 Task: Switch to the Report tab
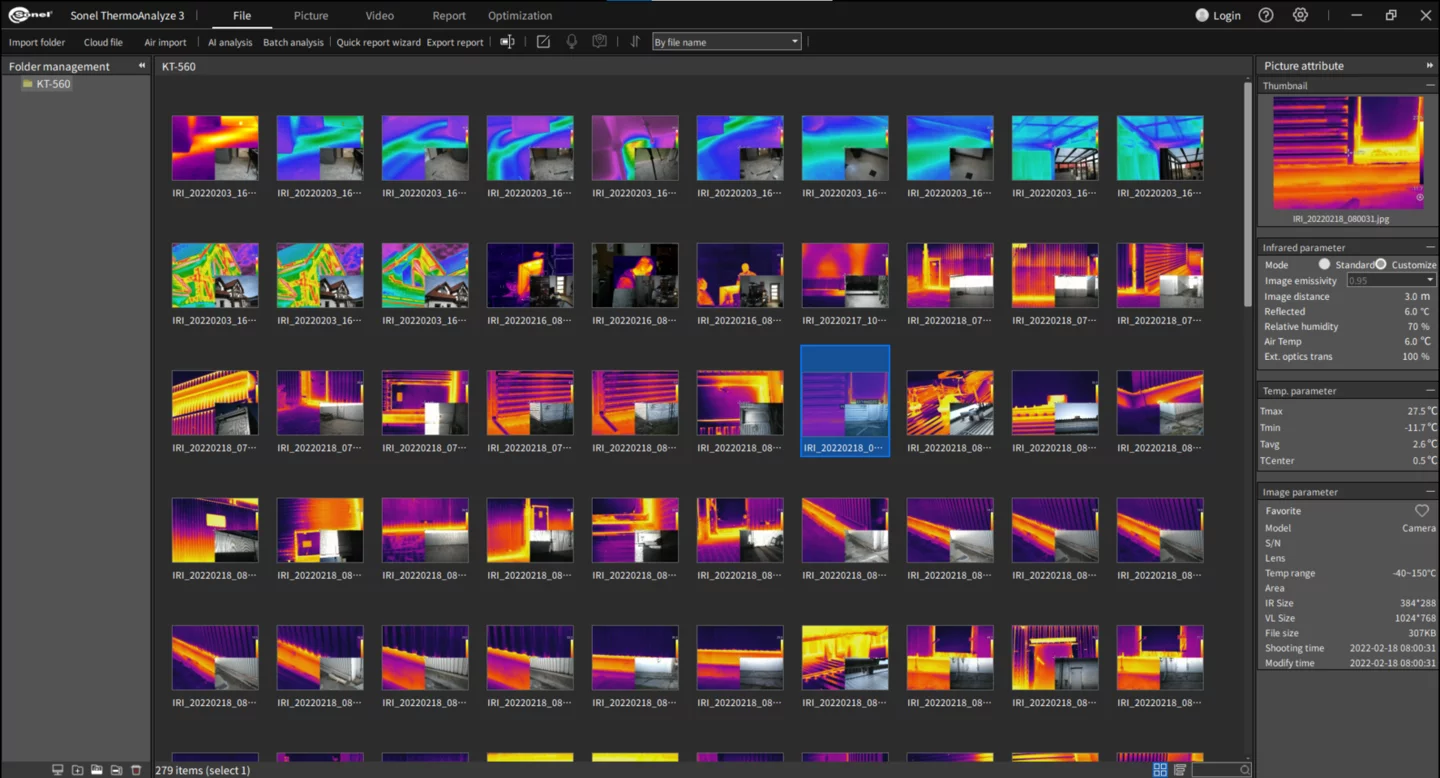point(449,16)
